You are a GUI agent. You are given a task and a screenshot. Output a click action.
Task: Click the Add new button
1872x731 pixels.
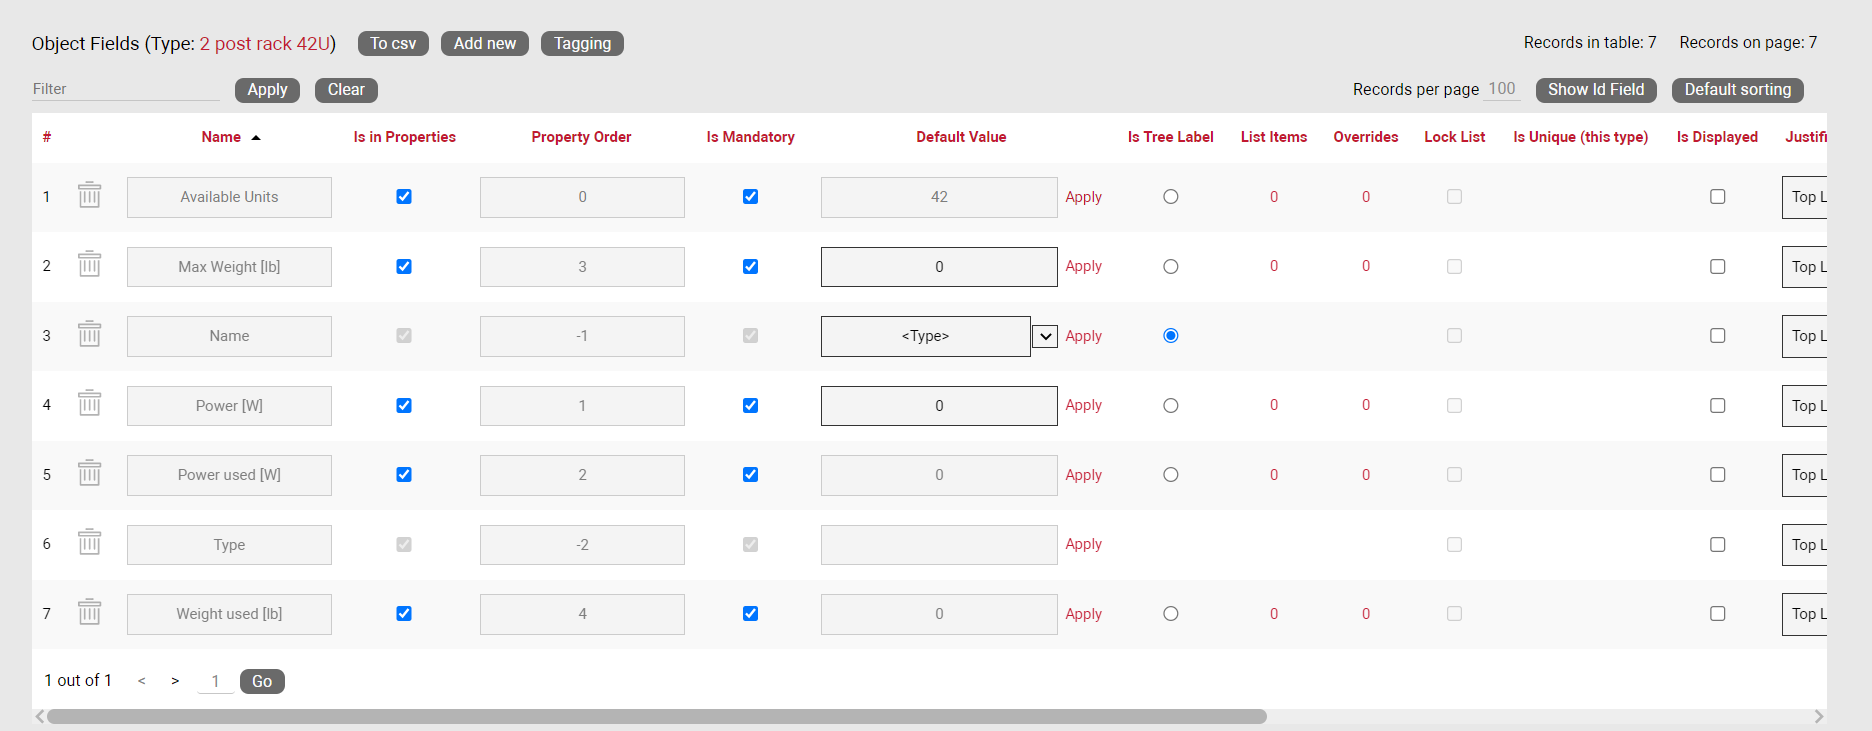485,44
